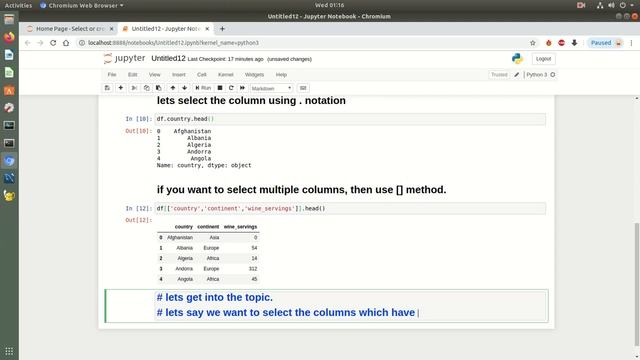This screenshot has width=640, height=360.
Task: Move selected cell down arrow
Action: [184, 88]
